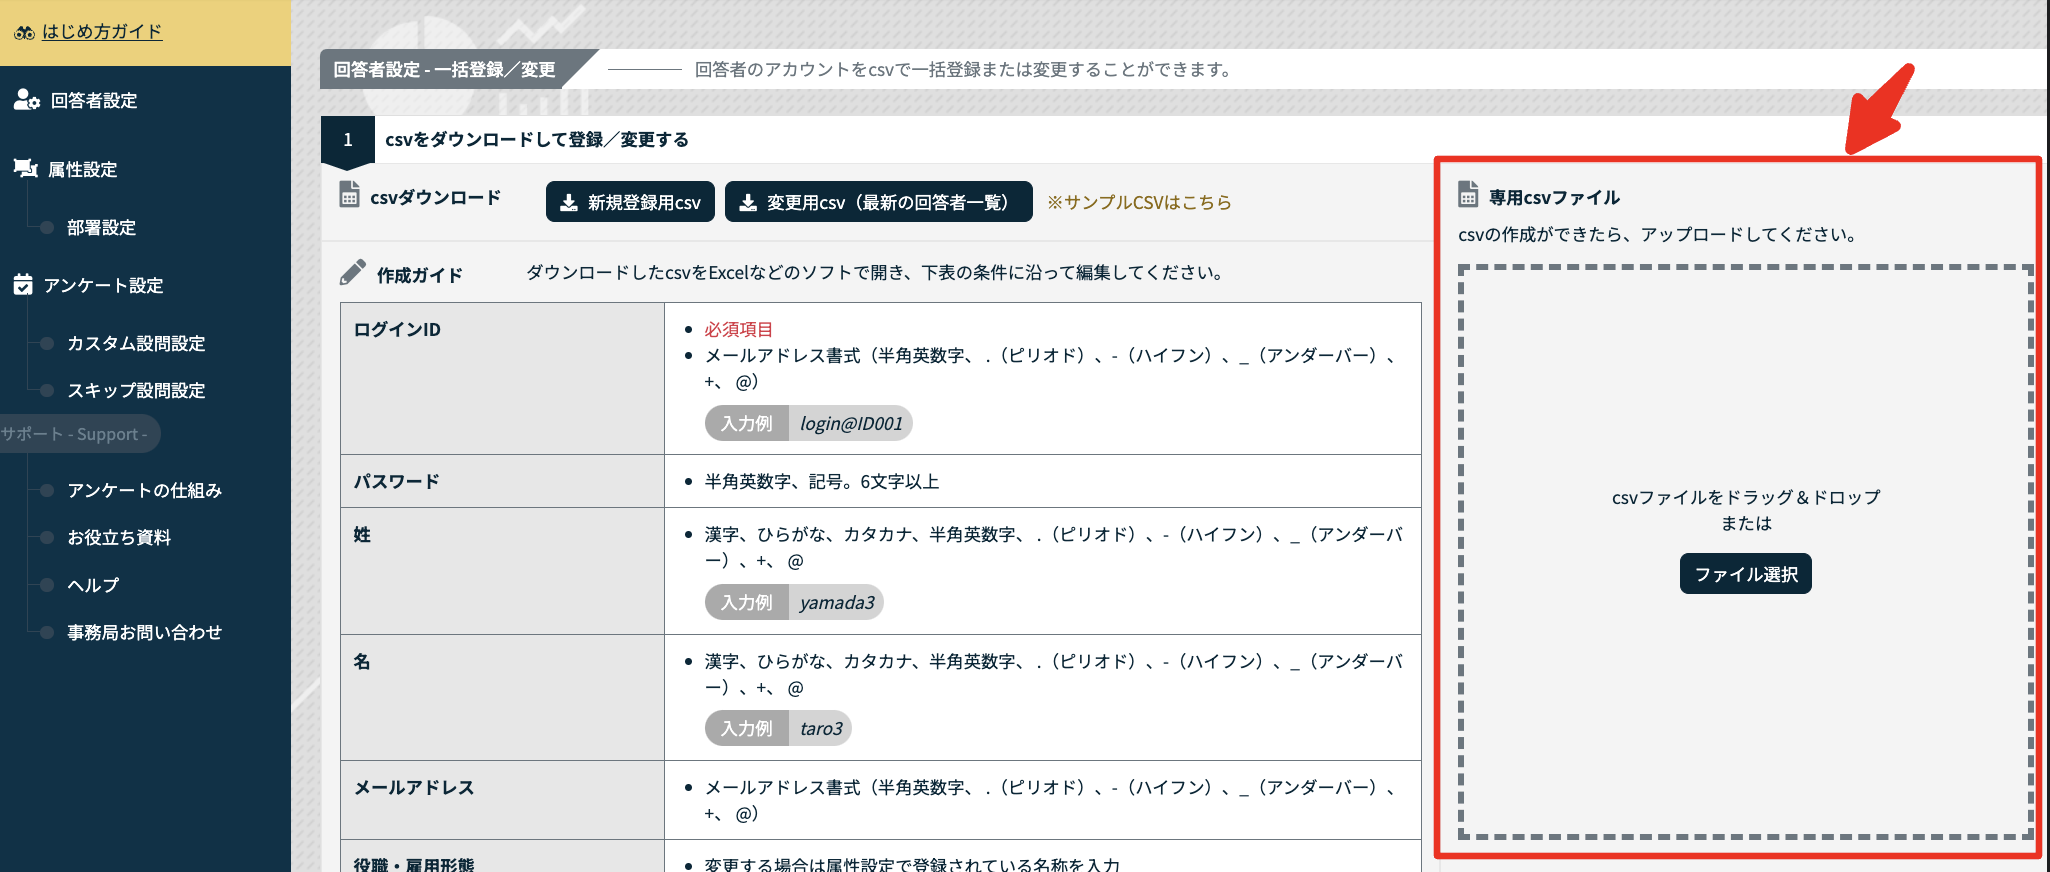This screenshot has width=2050, height=872.
Task: Click the 必須項目 red text
Action: (739, 330)
